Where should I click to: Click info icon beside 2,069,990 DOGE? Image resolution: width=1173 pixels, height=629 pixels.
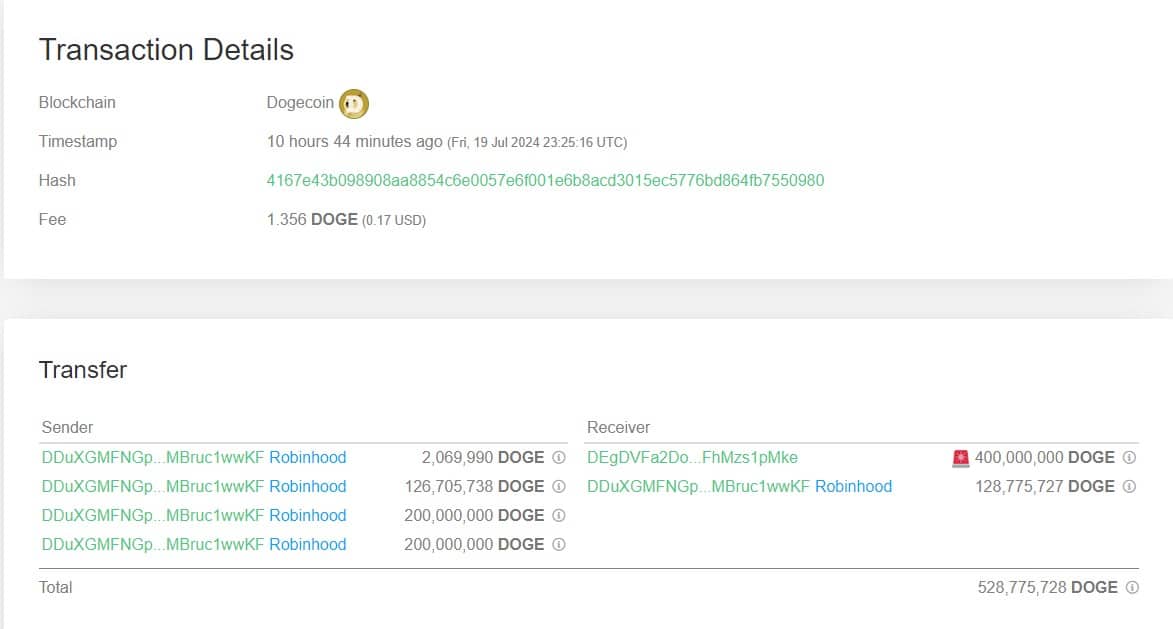point(559,458)
